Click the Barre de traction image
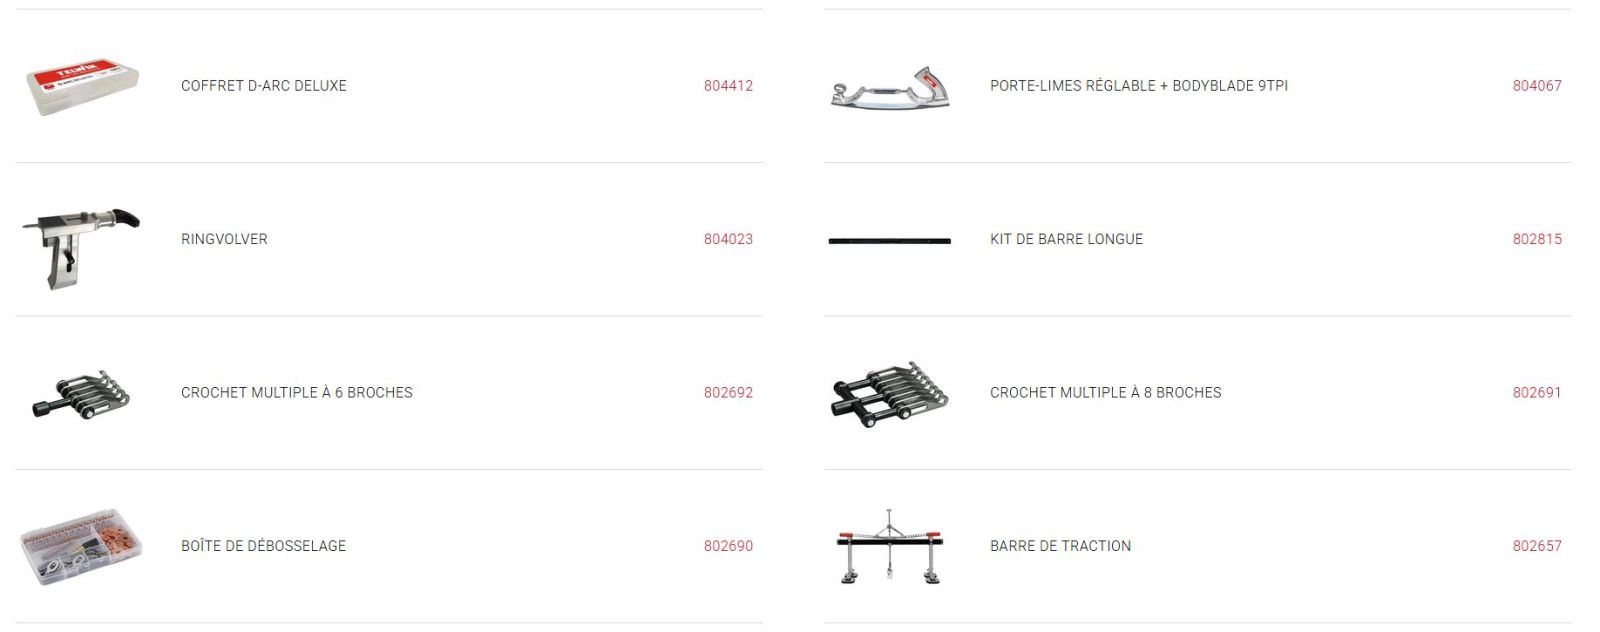The height and width of the screenshot is (632, 1600). pos(890,546)
